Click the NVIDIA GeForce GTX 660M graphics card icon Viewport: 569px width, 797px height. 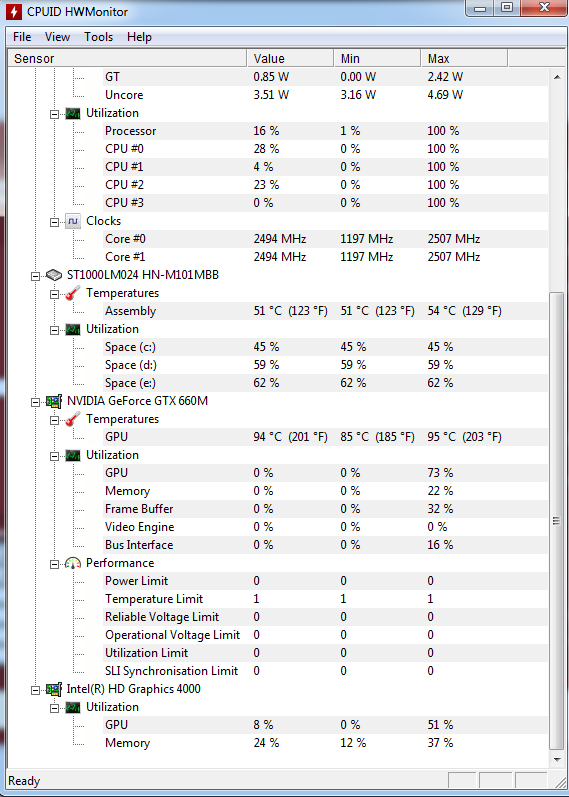(x=53, y=402)
